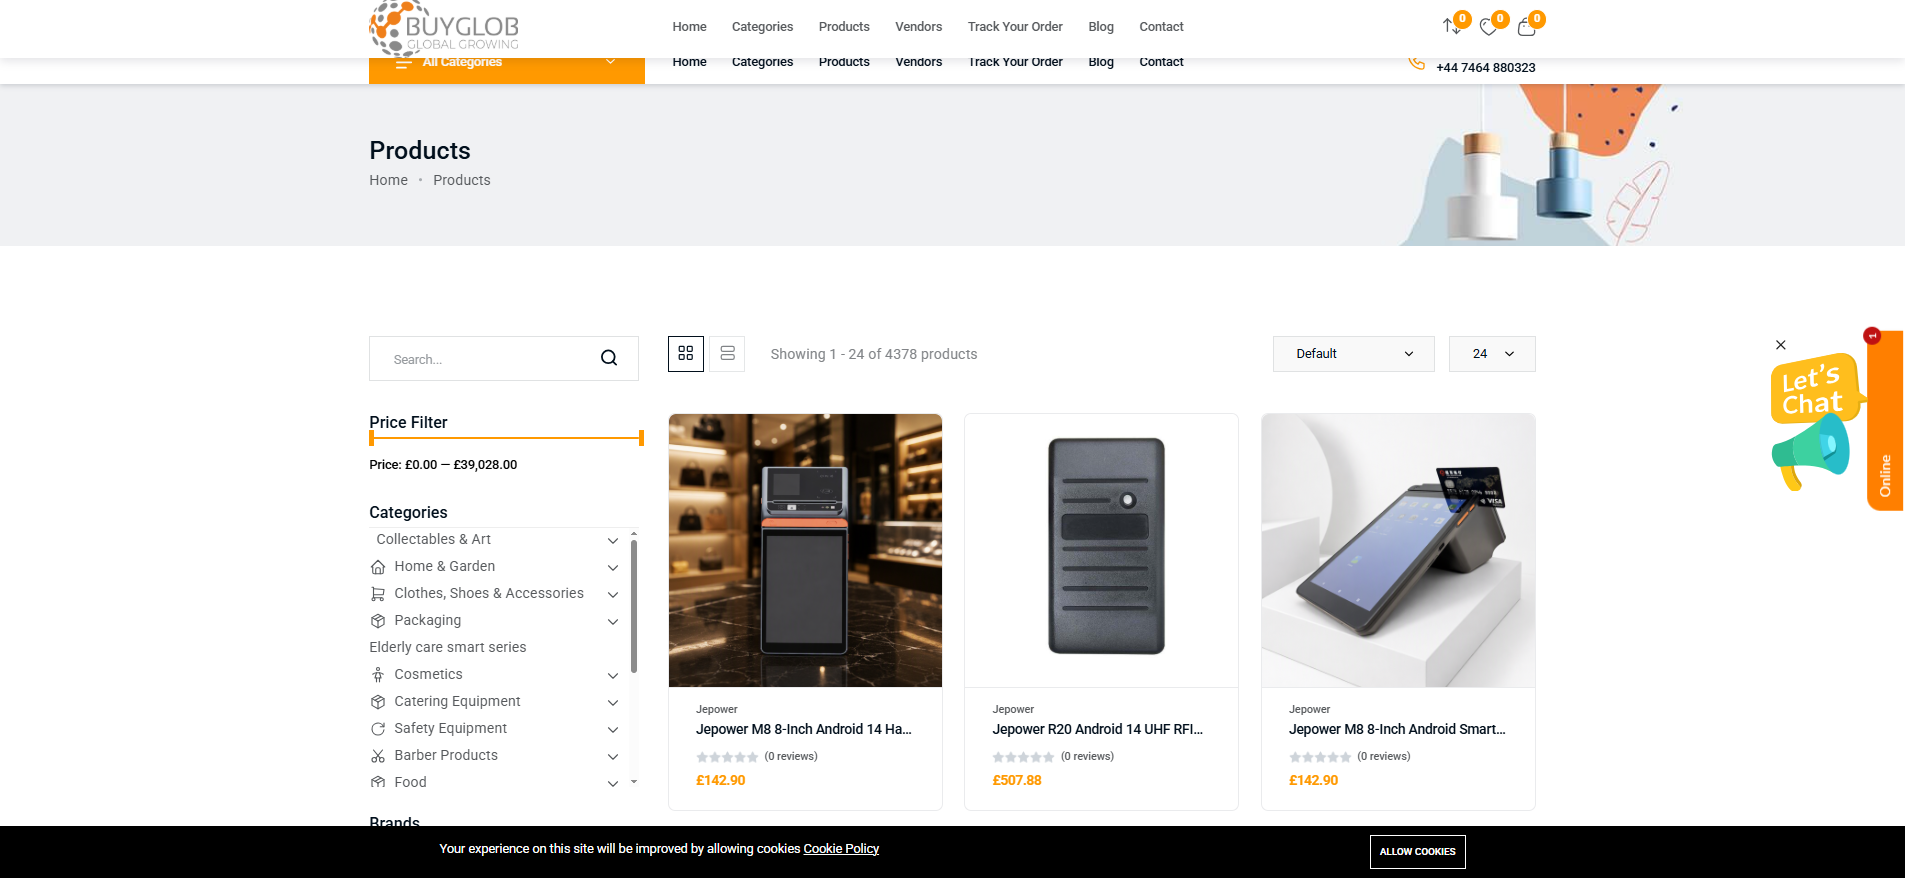Viewport: 1905px width, 878px height.
Task: Open the wishlist heart icon
Action: pos(1489,27)
